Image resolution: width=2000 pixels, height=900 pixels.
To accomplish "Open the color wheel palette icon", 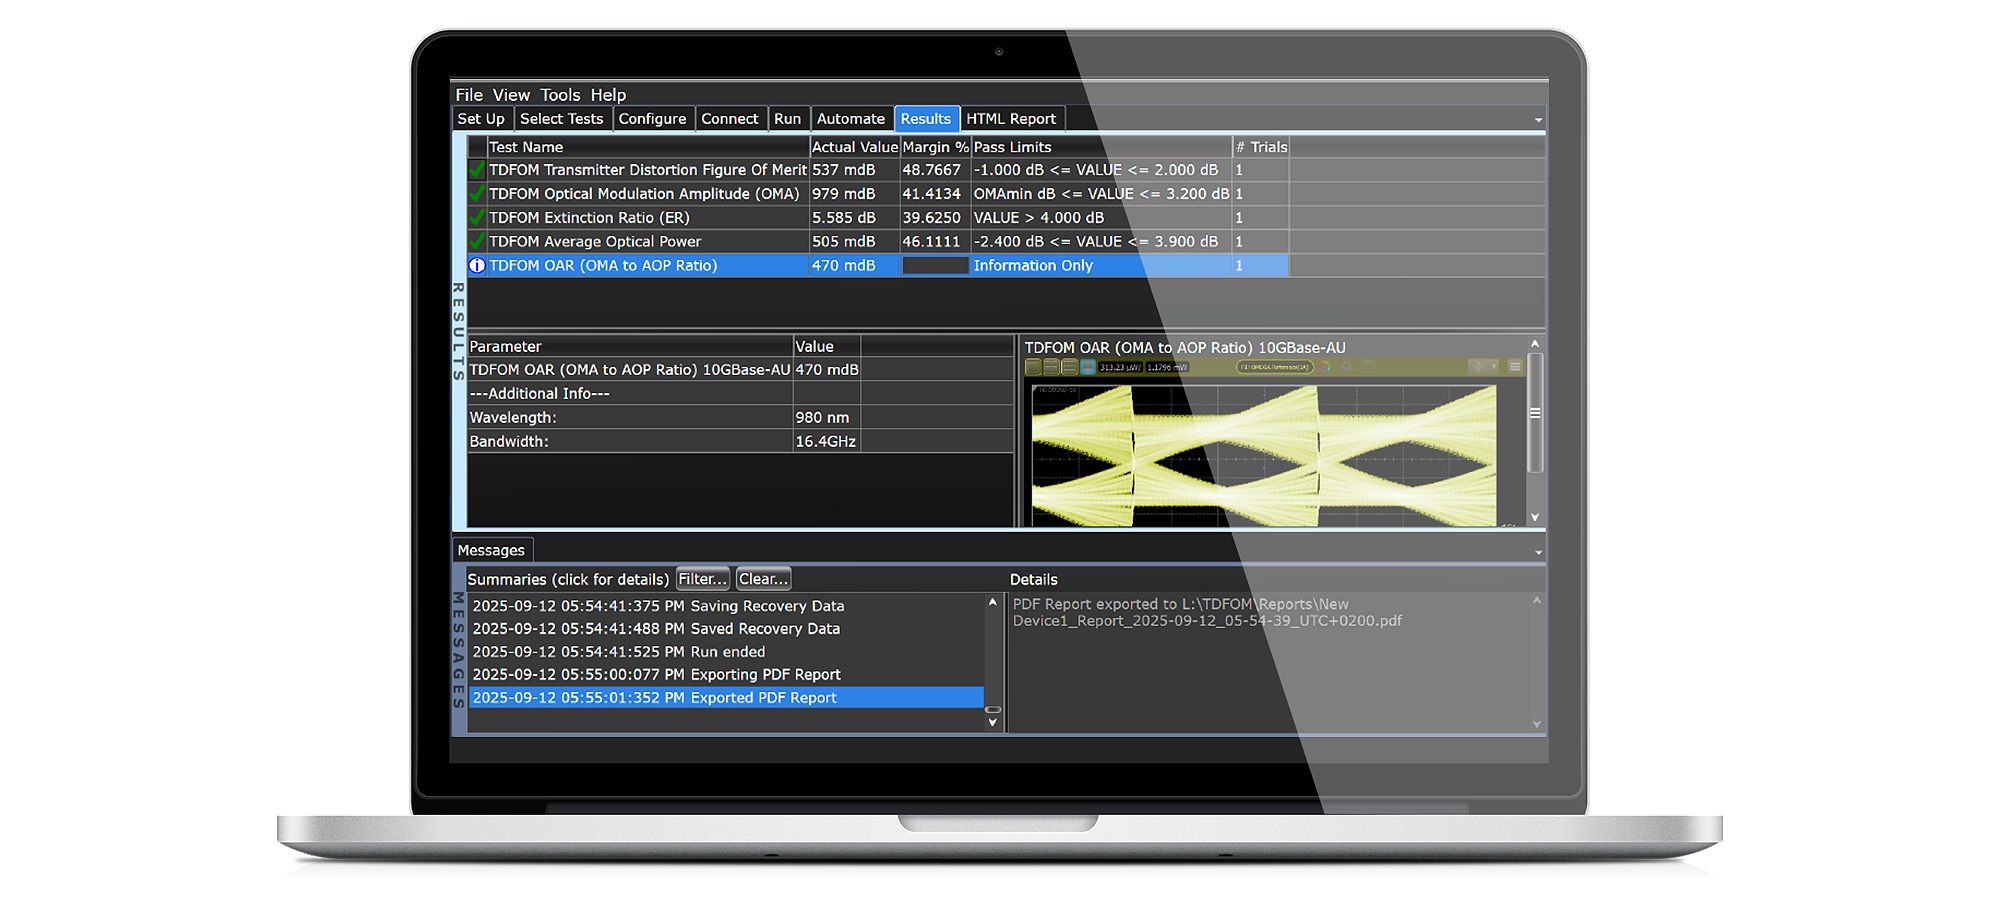I will pos(1326,367).
